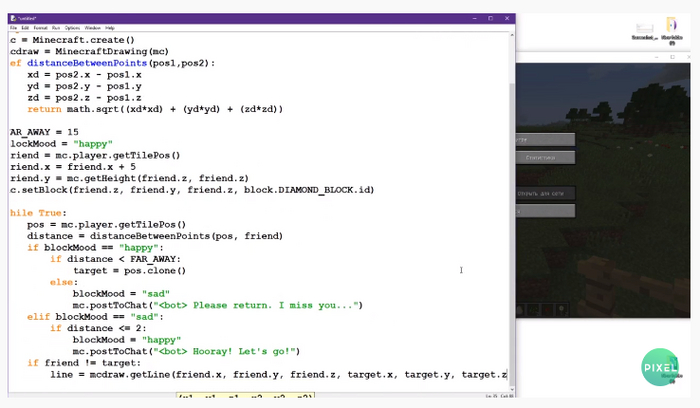Click the 'line = mcdraw.getLine' line
This screenshot has width=700, height=408.
click(279, 375)
